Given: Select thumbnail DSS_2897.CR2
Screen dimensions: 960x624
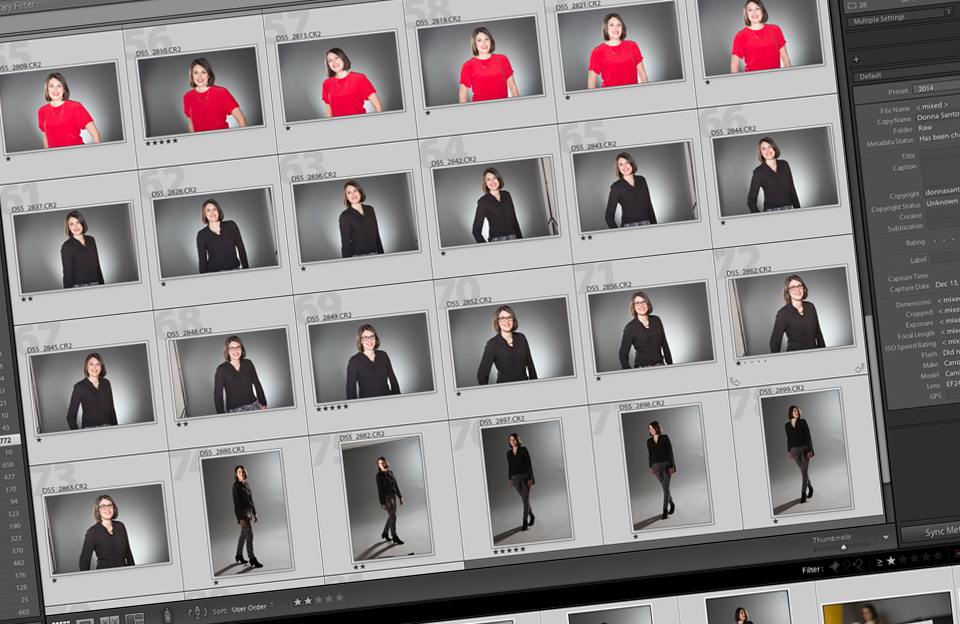Looking at the screenshot, I should [526, 483].
